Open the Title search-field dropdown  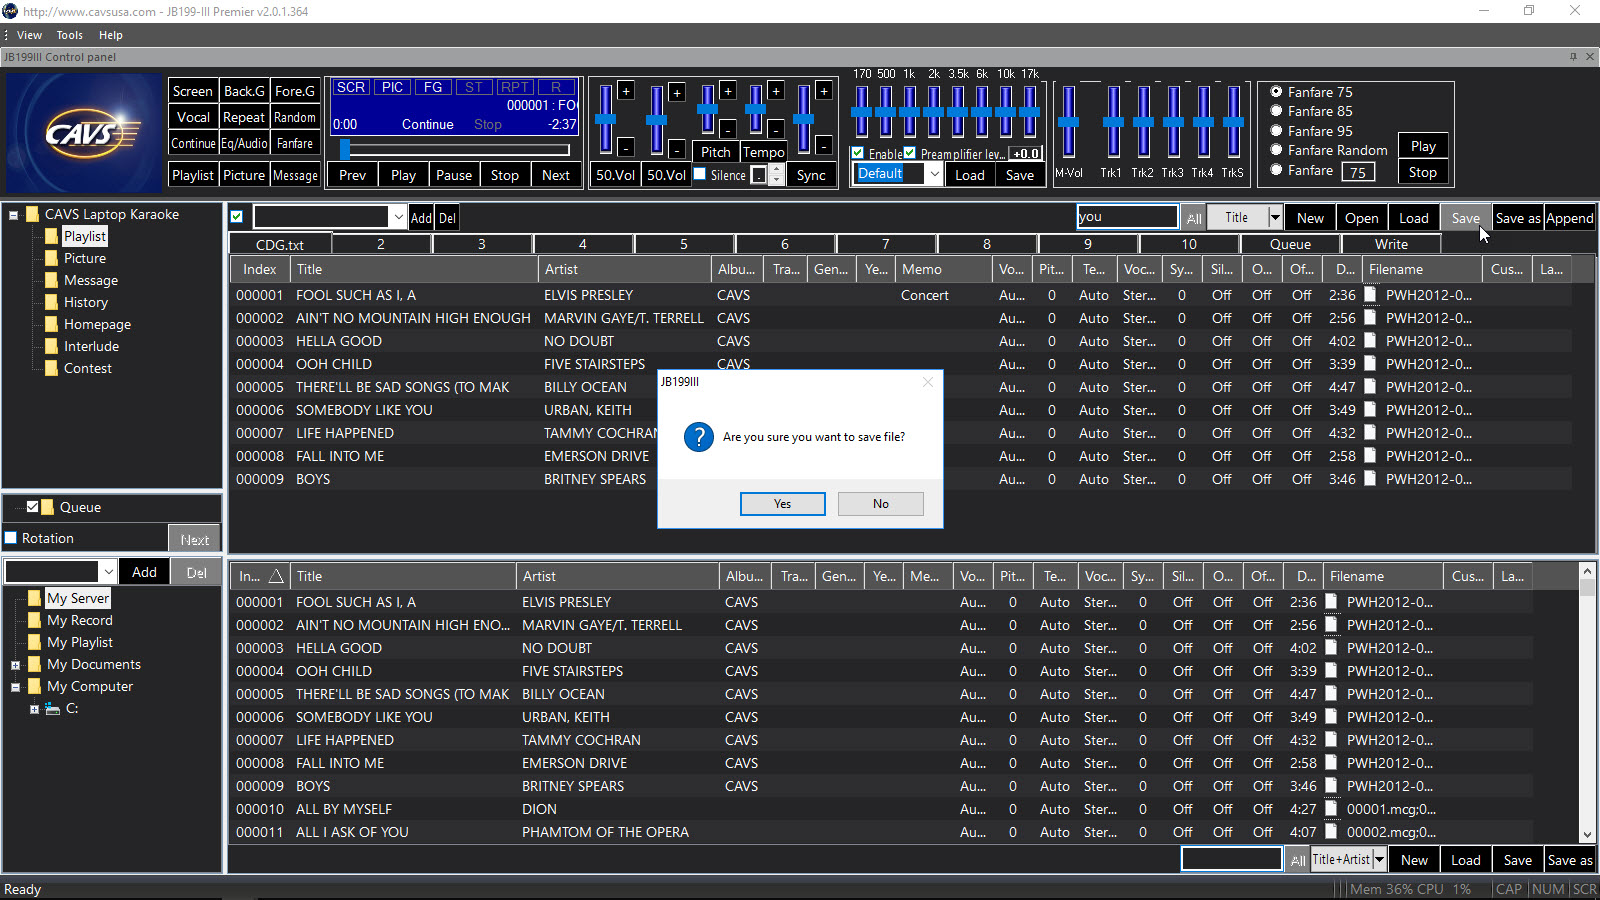[x=1275, y=217]
